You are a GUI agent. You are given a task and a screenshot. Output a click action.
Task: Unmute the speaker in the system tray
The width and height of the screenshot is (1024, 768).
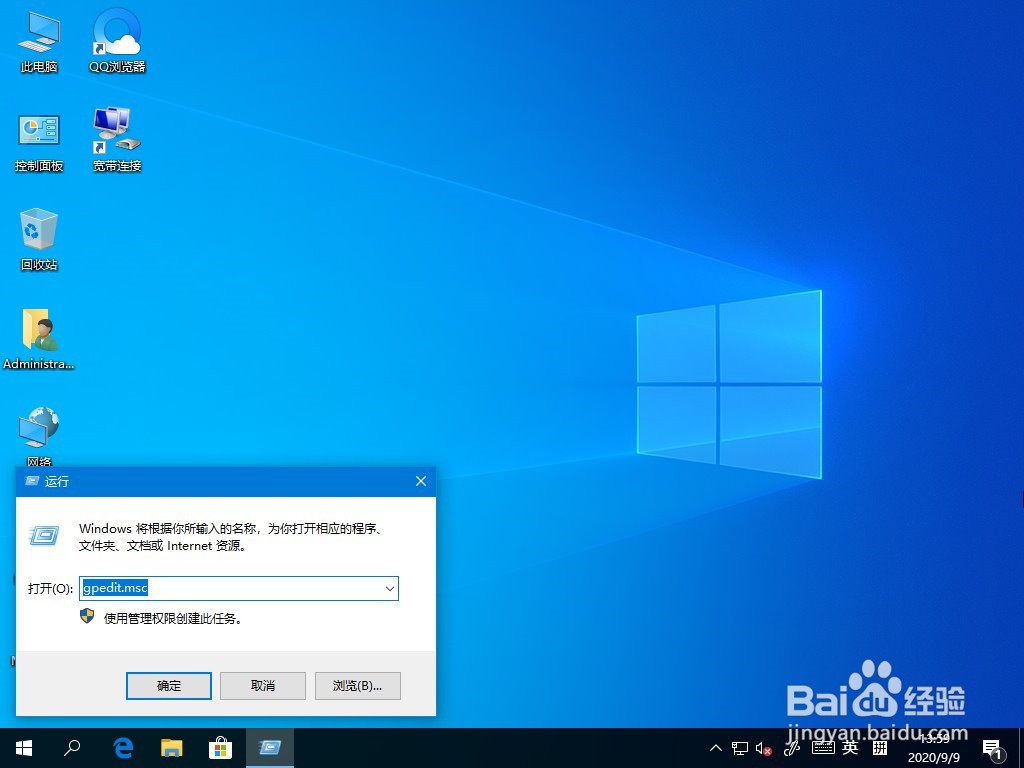pyautogui.click(x=762, y=747)
